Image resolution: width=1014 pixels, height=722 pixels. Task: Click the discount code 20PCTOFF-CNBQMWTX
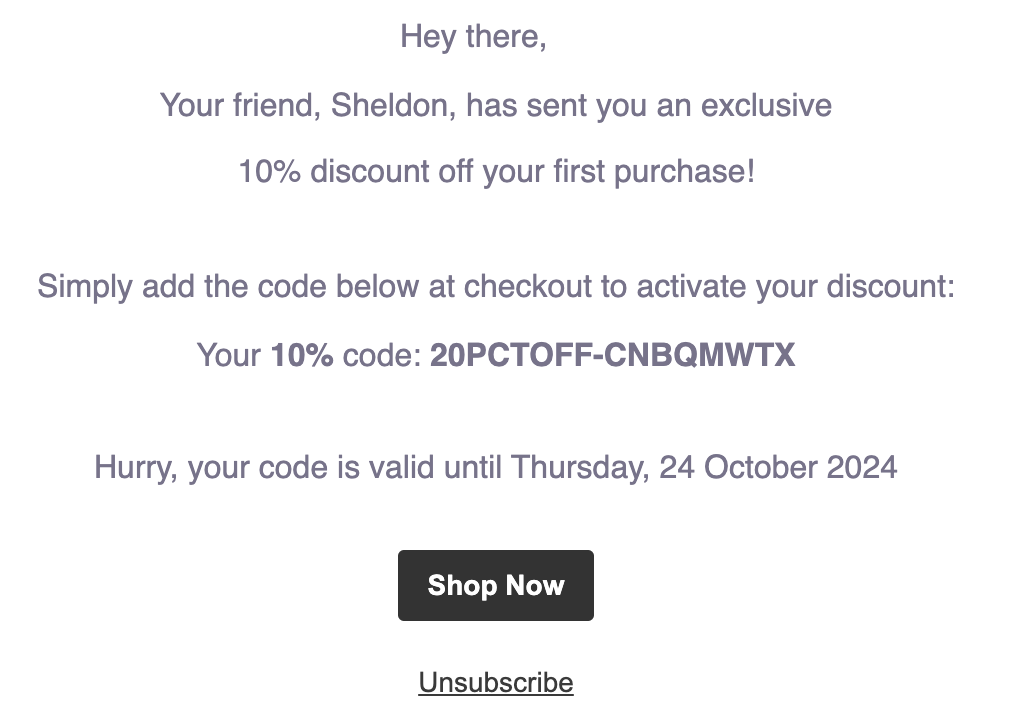612,355
